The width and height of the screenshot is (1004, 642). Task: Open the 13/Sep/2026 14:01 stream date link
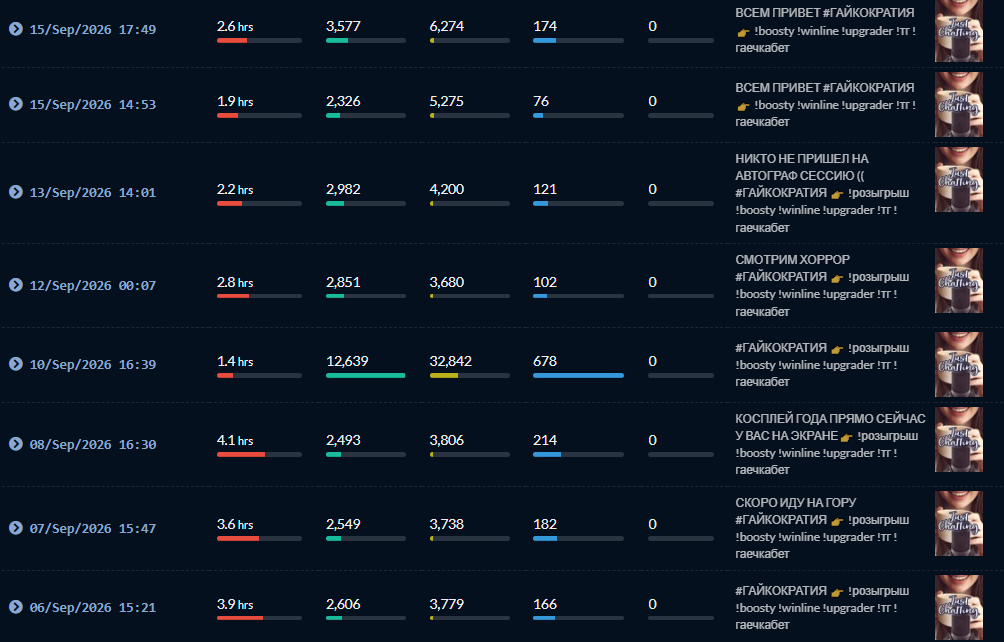(x=93, y=193)
